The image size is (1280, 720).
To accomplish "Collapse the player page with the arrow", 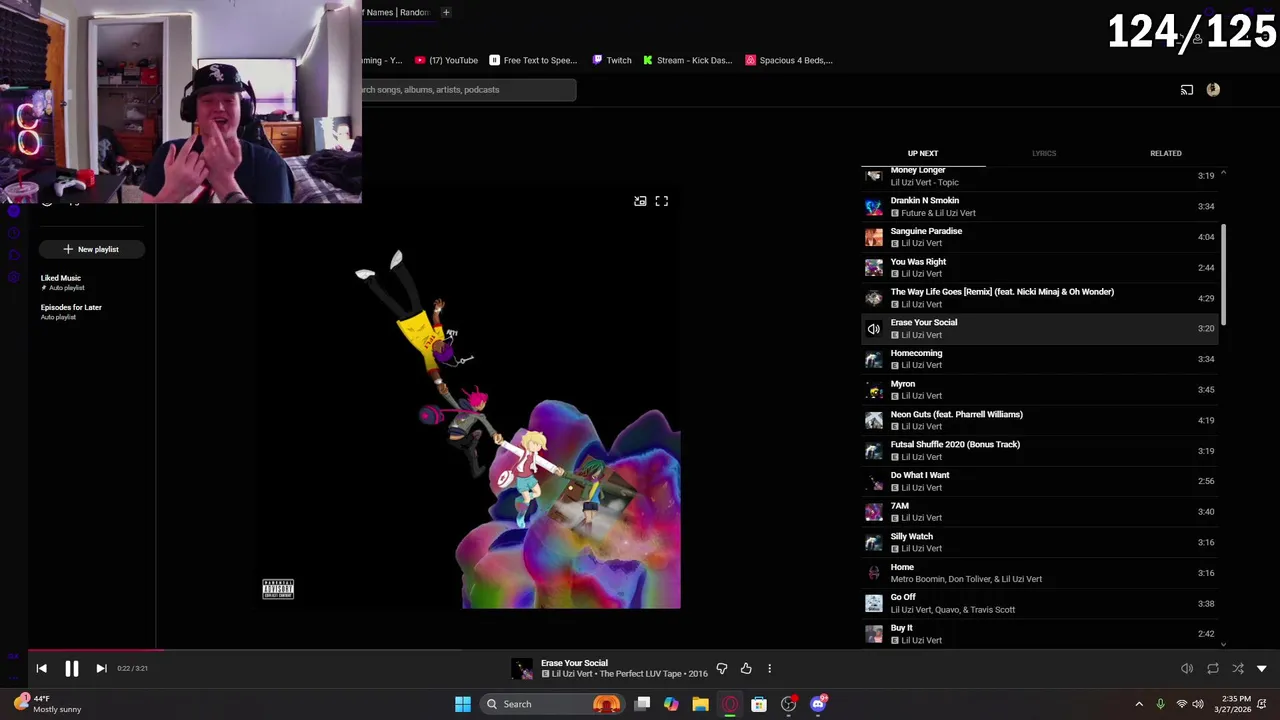I will coord(1262,668).
